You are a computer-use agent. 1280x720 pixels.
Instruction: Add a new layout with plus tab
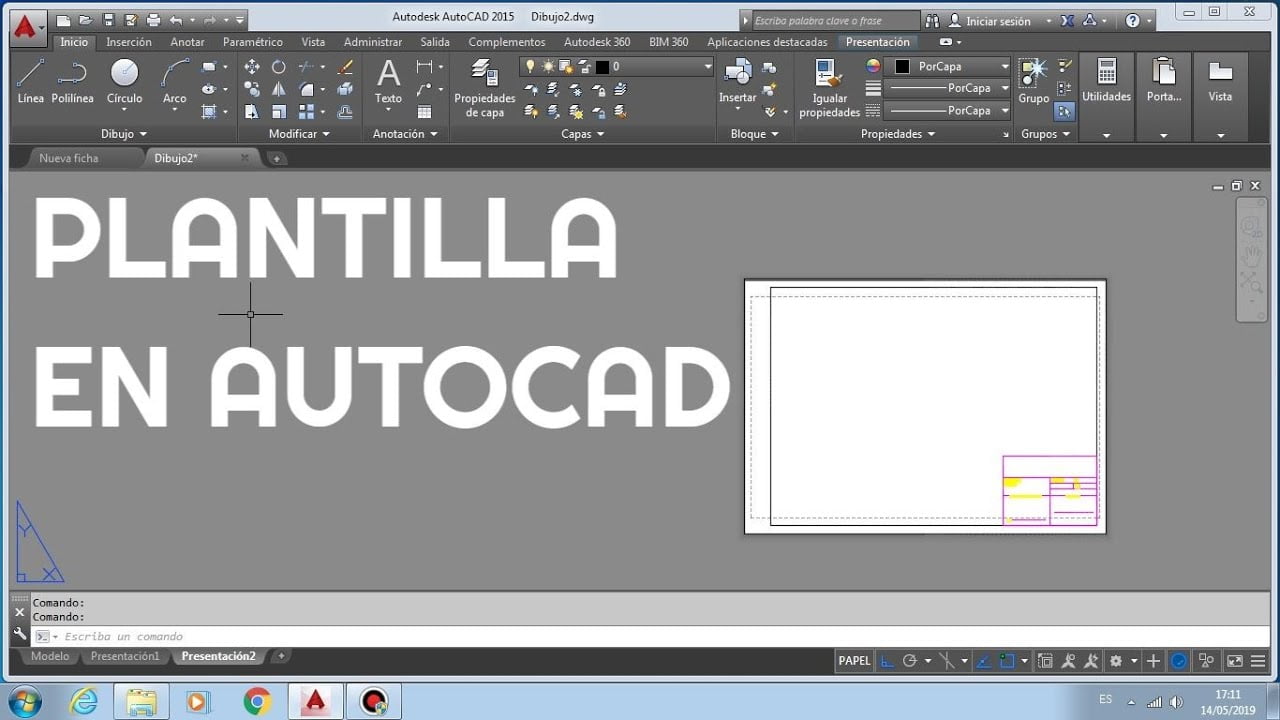point(281,656)
